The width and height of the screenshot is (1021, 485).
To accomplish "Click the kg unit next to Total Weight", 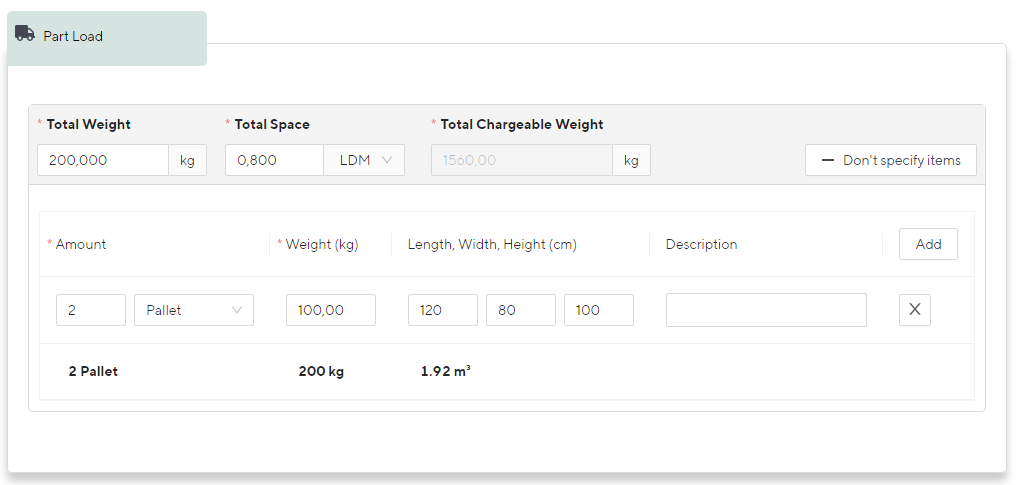I will (x=188, y=160).
